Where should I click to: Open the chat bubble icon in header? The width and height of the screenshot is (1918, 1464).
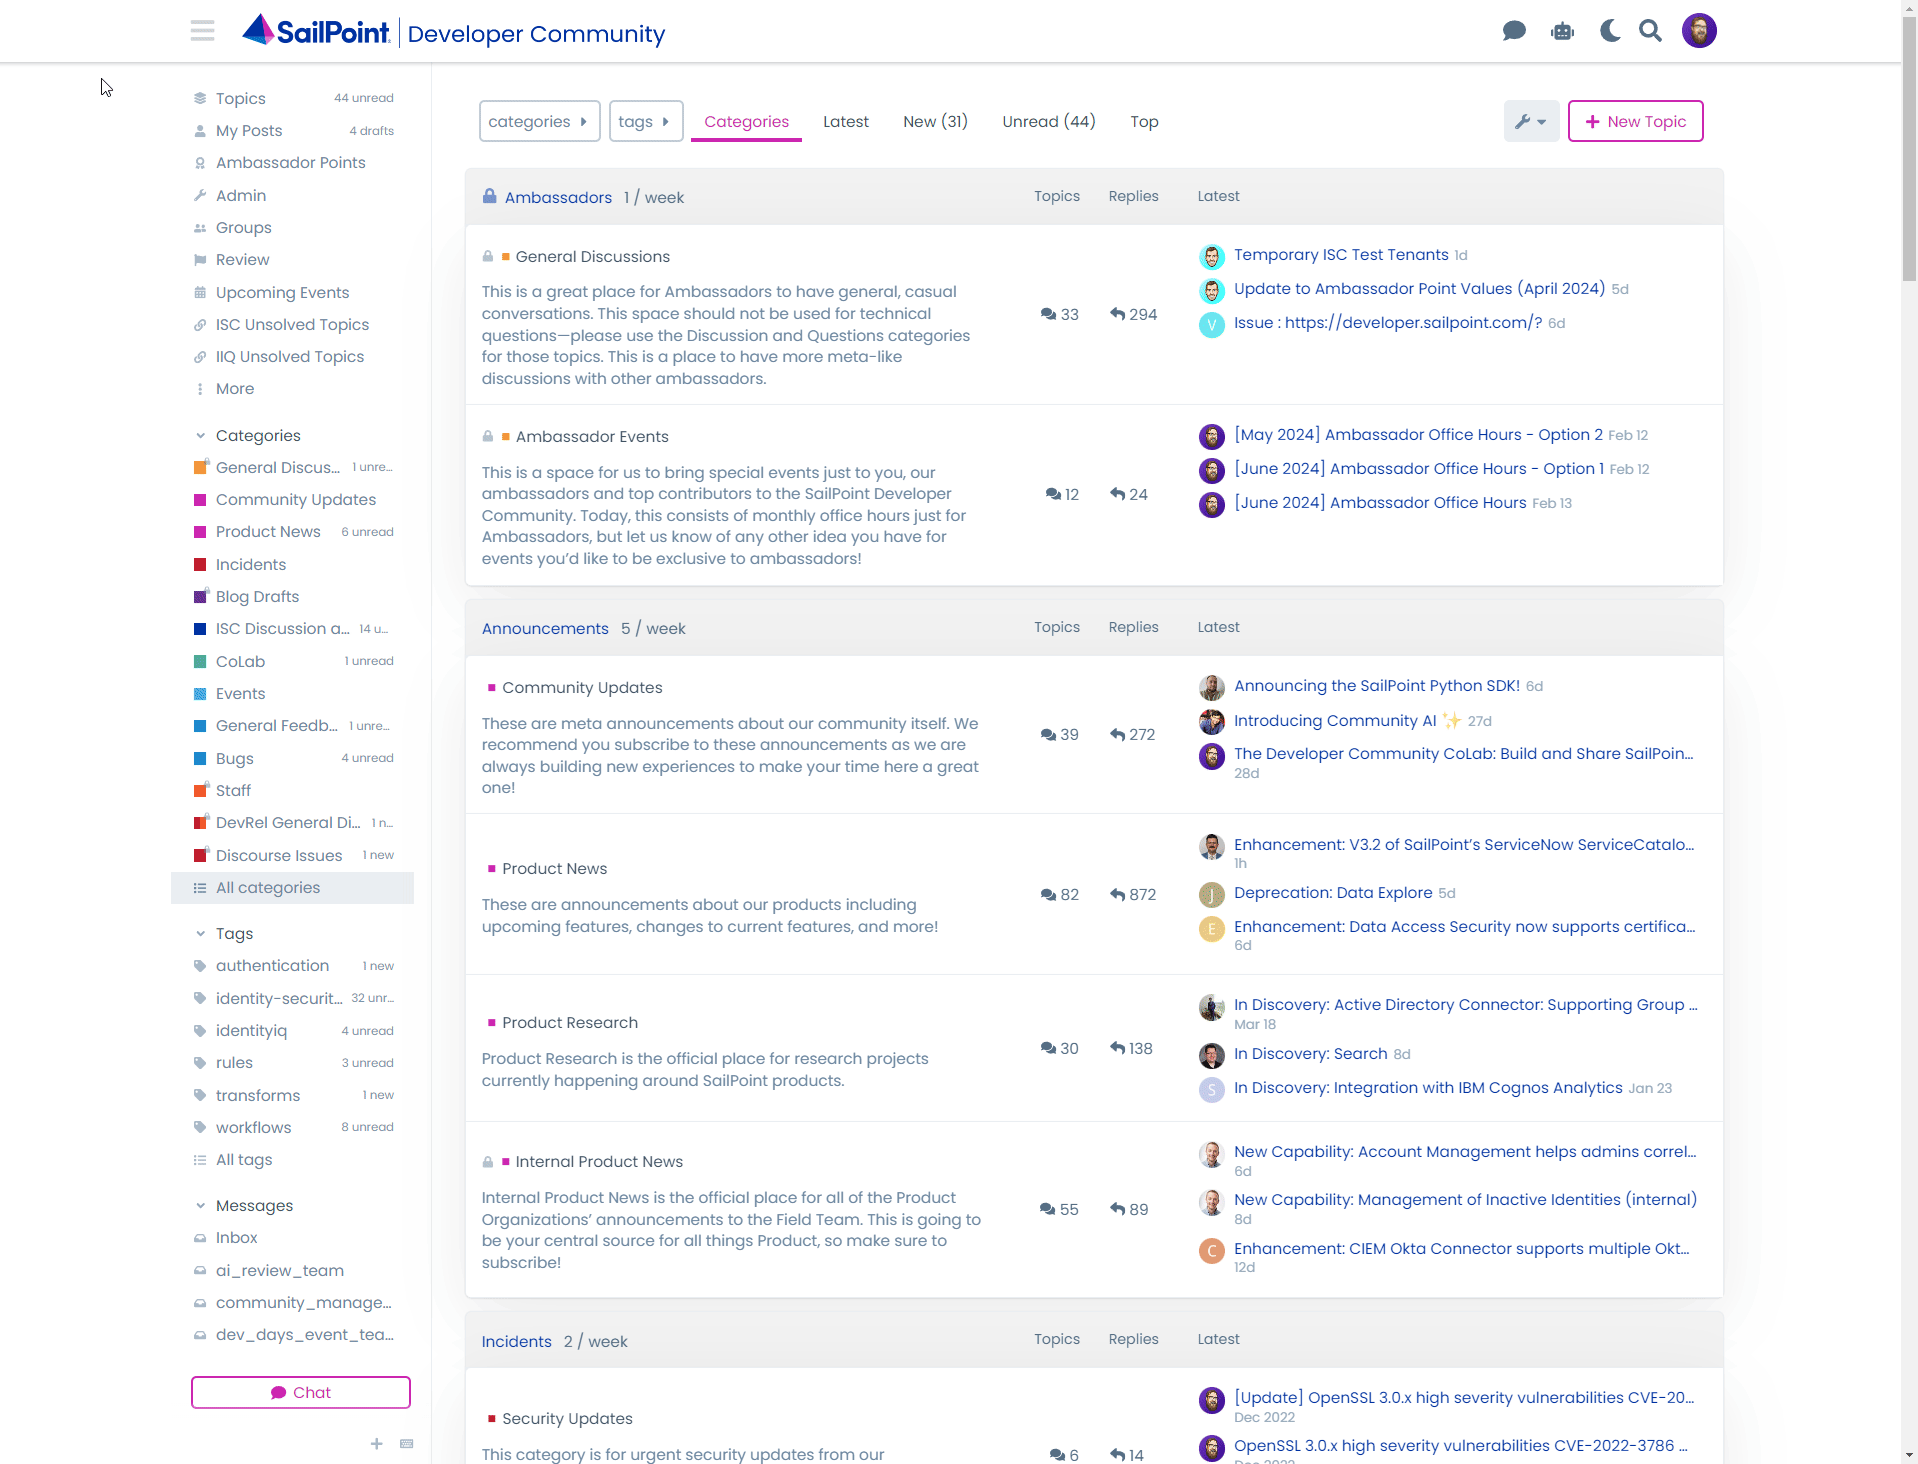click(1514, 31)
